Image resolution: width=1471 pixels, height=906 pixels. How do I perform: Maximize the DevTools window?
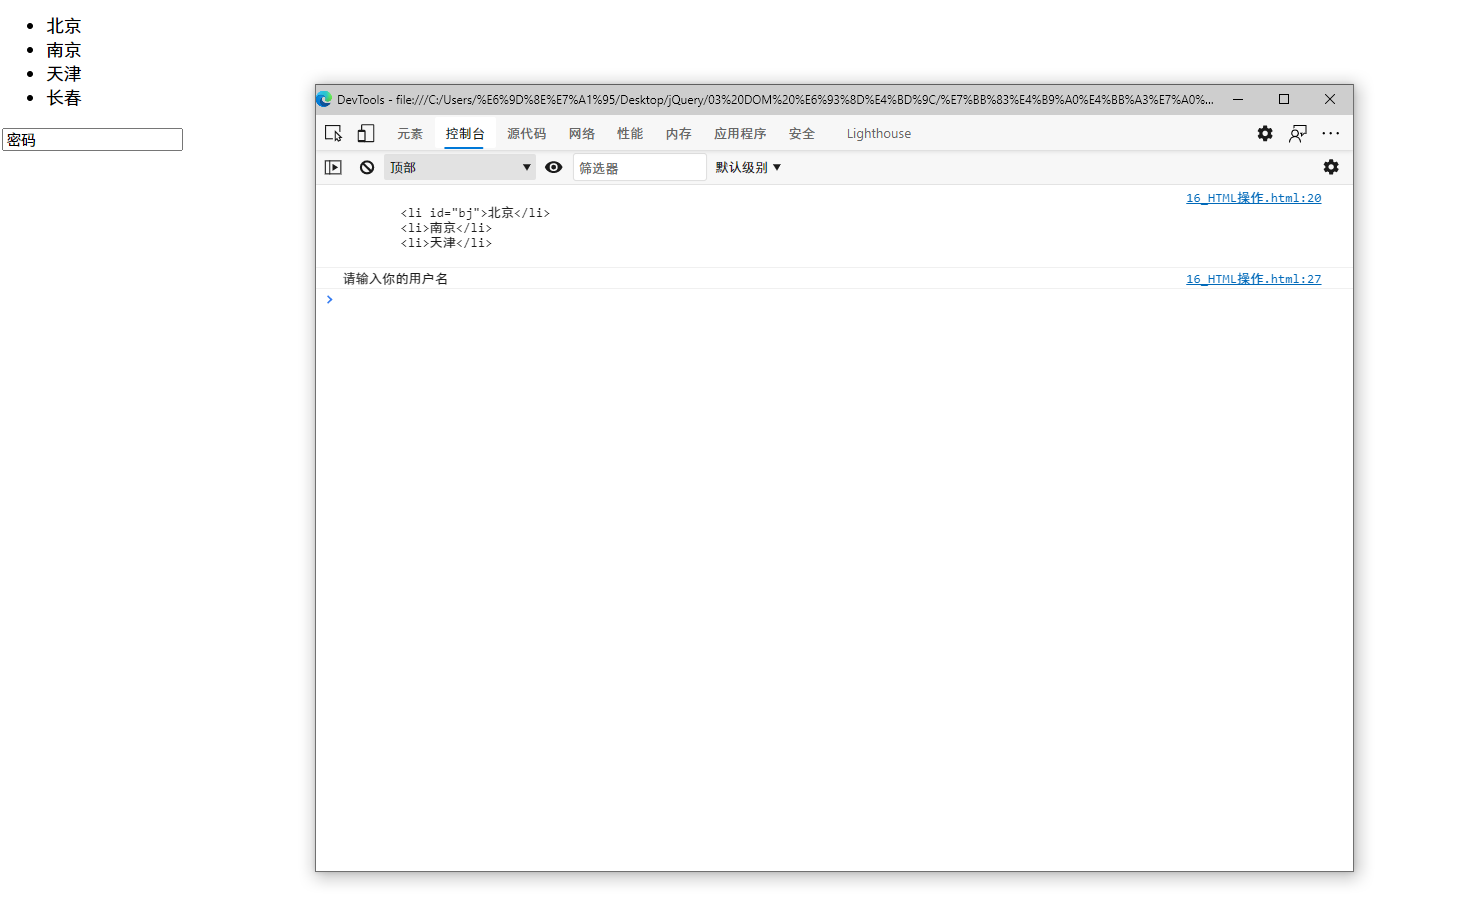[x=1284, y=99]
